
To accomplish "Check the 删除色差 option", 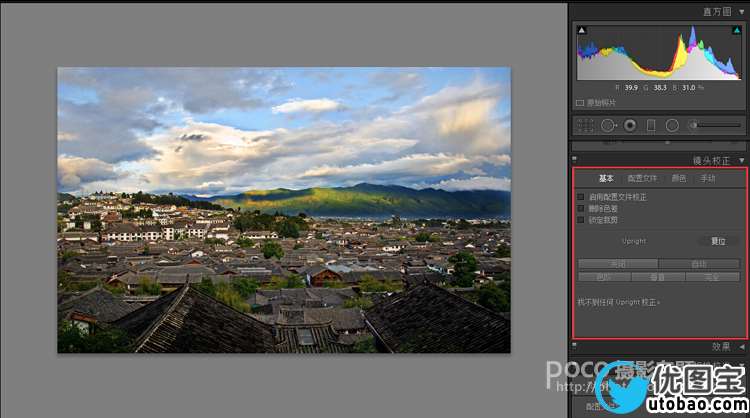I will point(581,208).
